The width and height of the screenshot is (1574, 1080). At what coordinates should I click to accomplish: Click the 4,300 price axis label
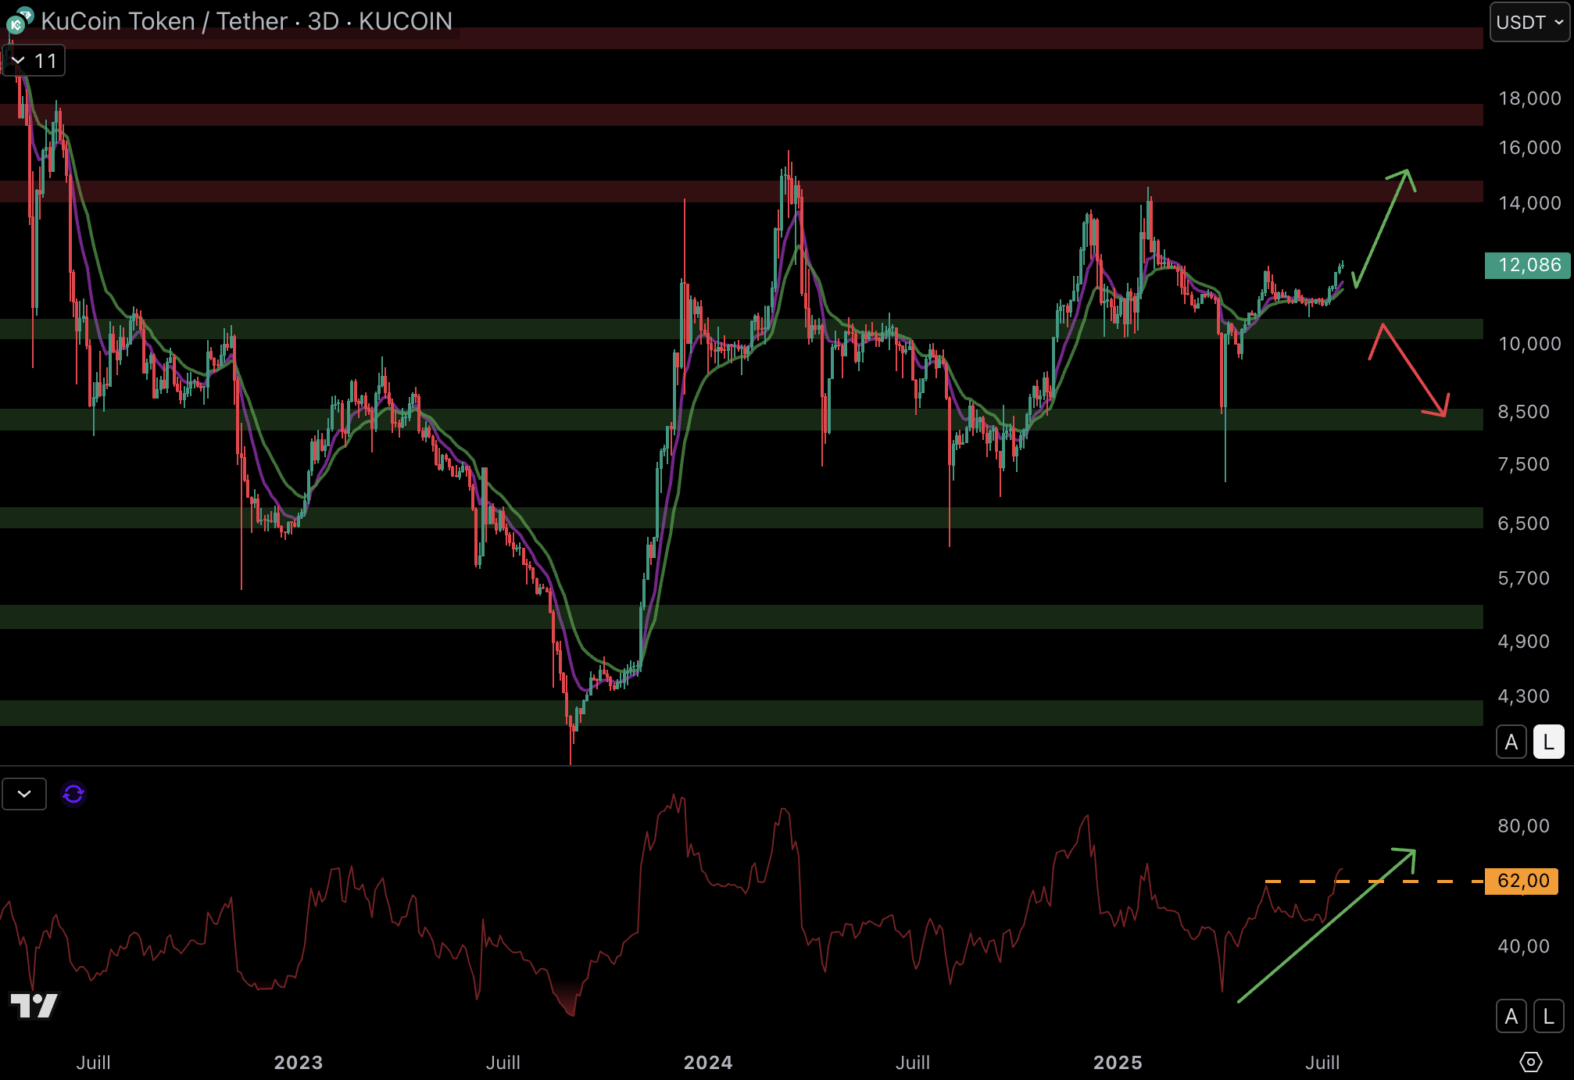click(1523, 696)
